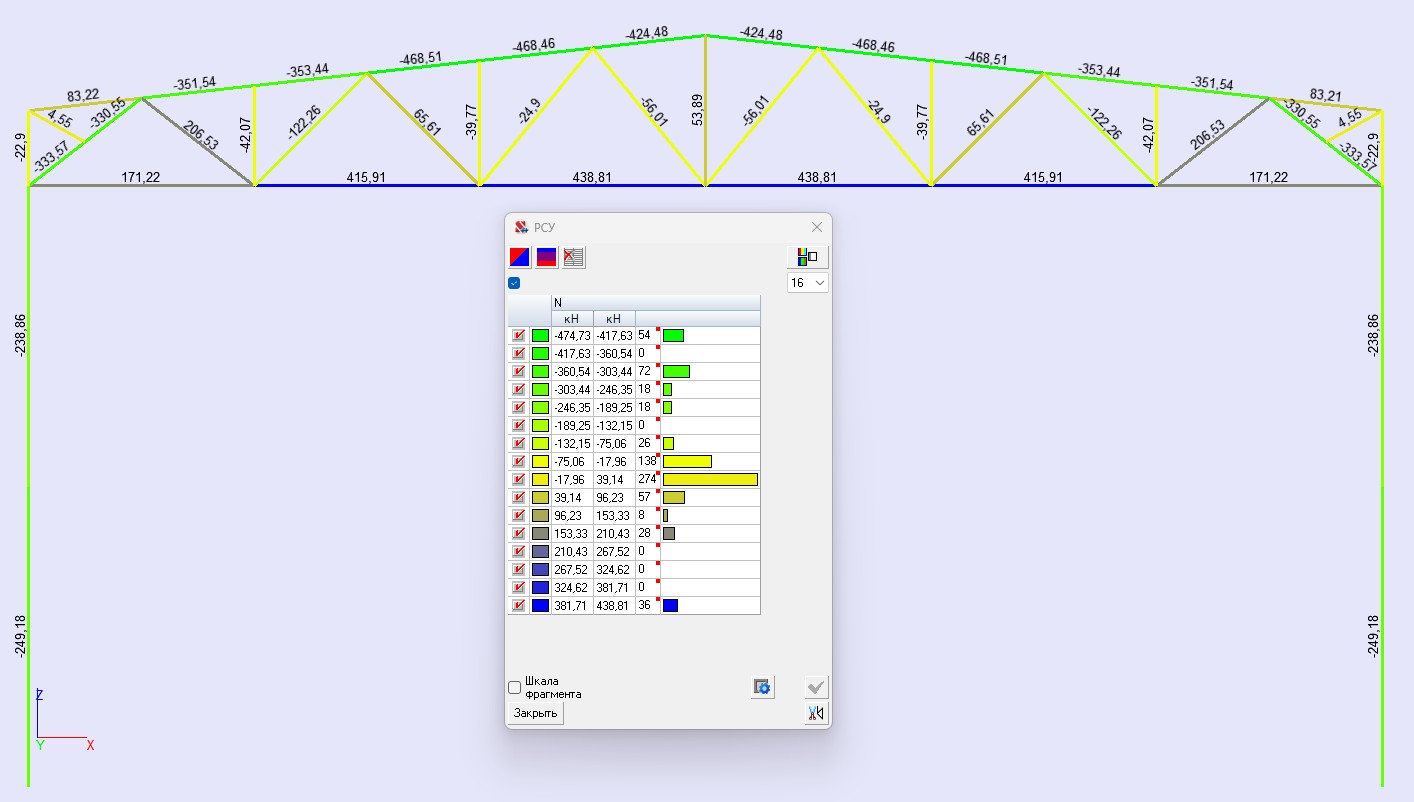
Task: Uncheck the -360,54 to -303,44 range row
Action: [519, 372]
